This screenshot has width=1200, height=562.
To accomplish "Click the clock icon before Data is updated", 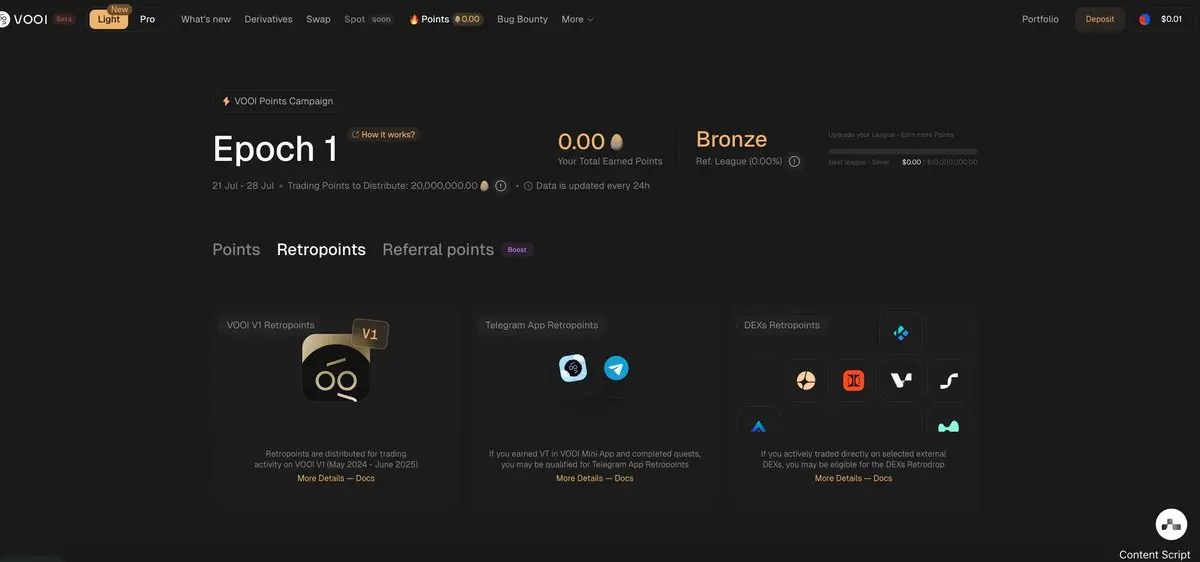I will tap(528, 185).
